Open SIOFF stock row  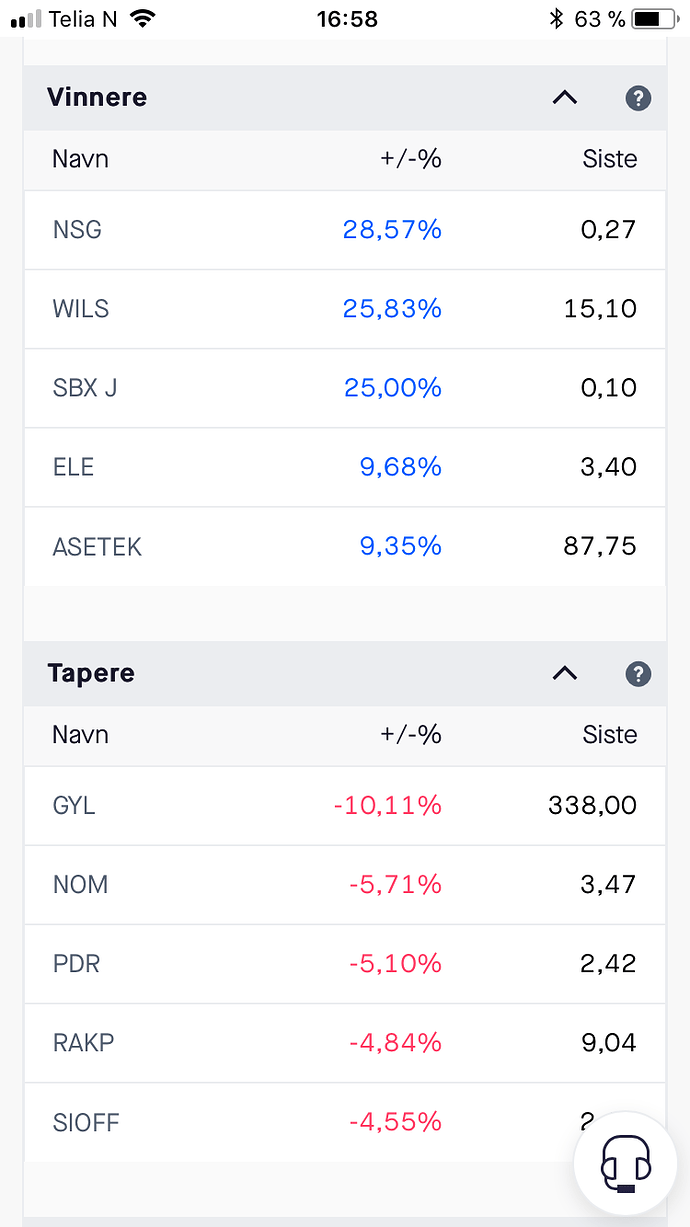pos(86,1122)
